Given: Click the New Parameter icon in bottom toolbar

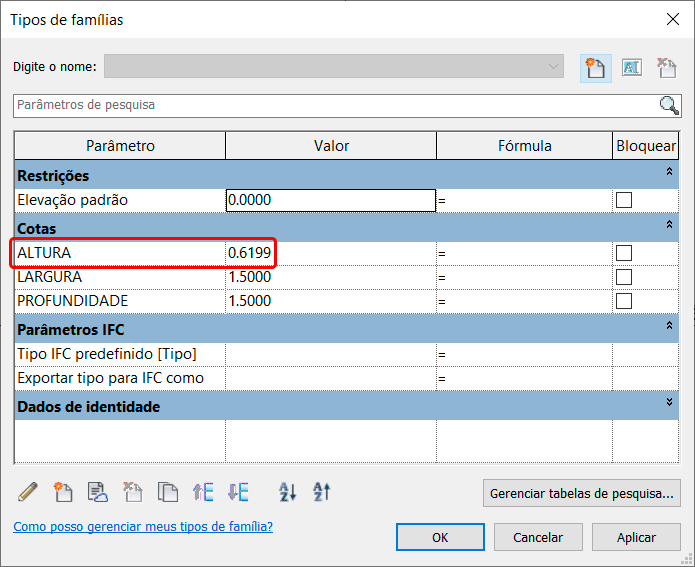Looking at the screenshot, I should 63,491.
